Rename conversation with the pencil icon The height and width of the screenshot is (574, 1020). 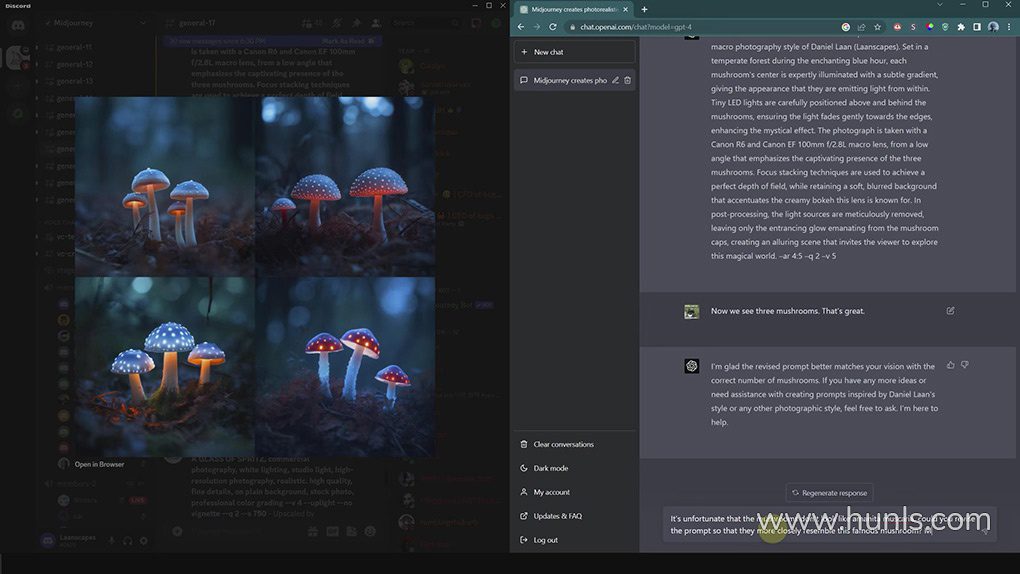pyautogui.click(x=615, y=81)
